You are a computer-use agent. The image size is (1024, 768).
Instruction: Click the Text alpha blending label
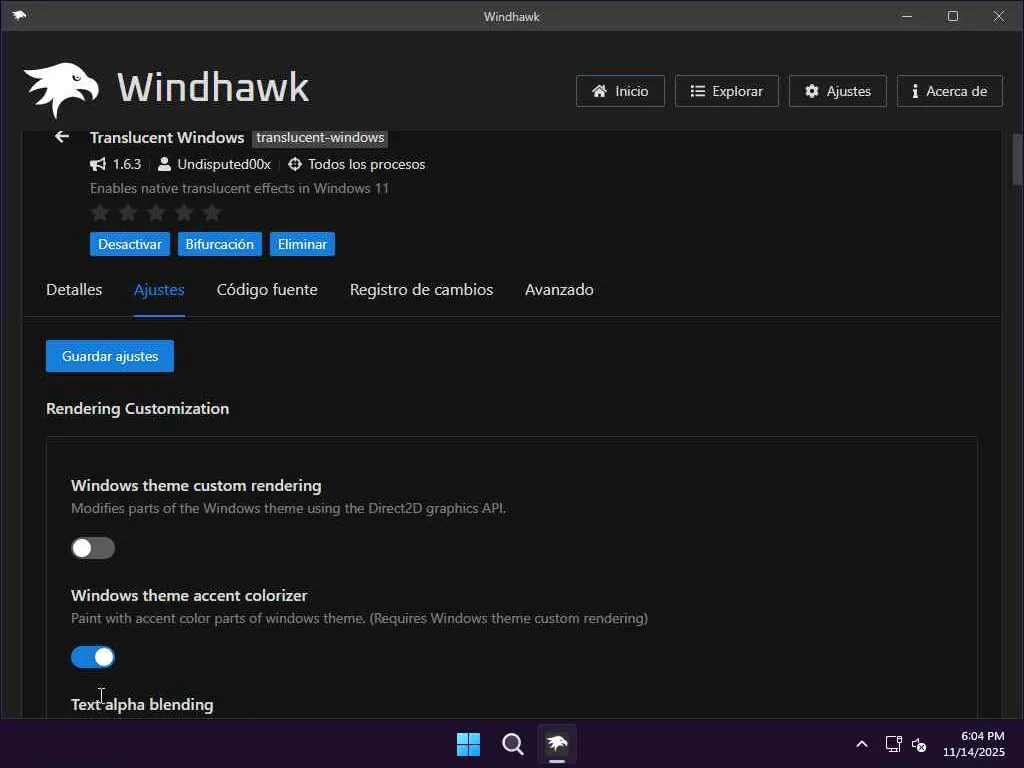(x=142, y=704)
